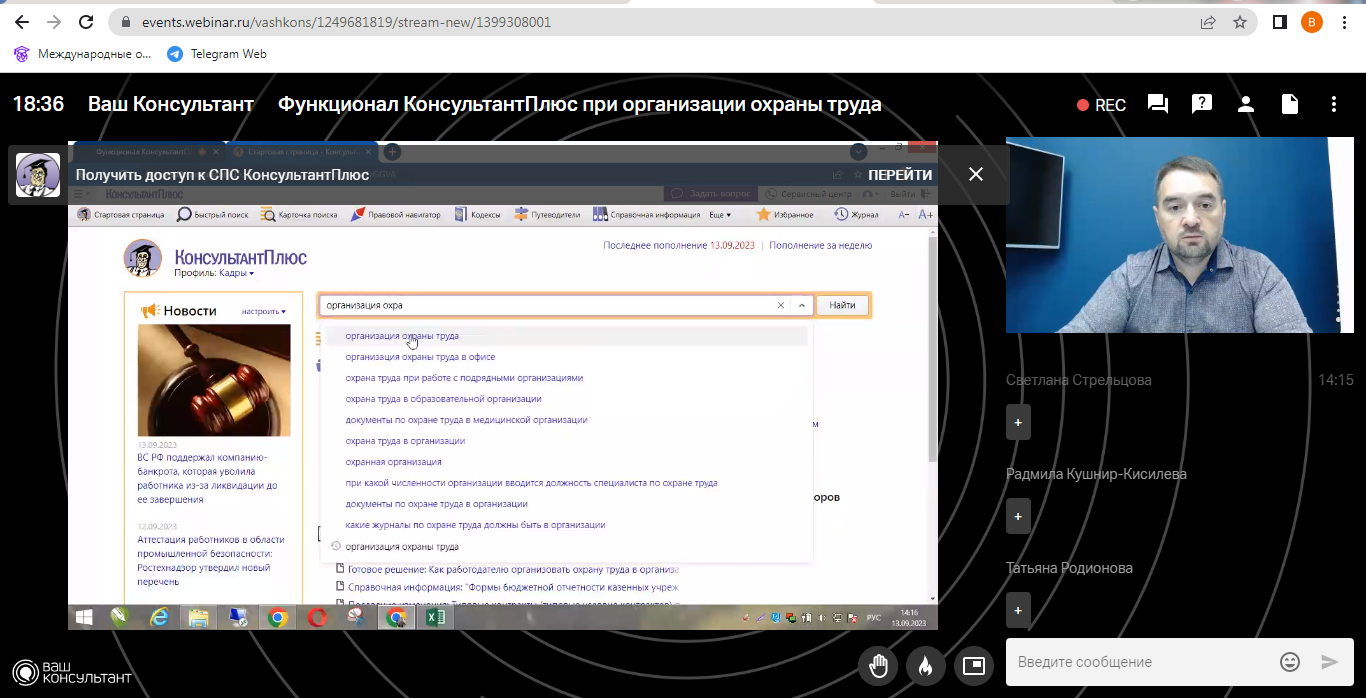Click the Найти search button
Screen dimensions: 1366x698
[x=842, y=305]
